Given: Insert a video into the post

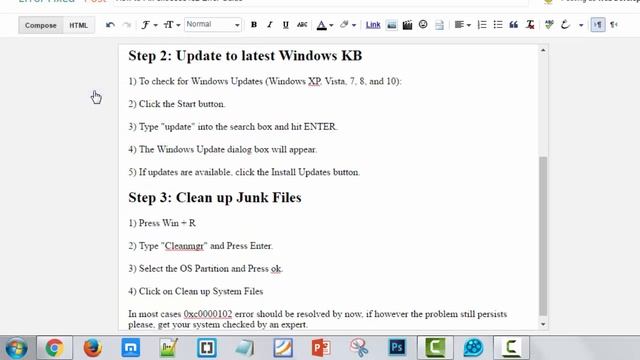Looking at the screenshot, I should pyautogui.click(x=407, y=25).
